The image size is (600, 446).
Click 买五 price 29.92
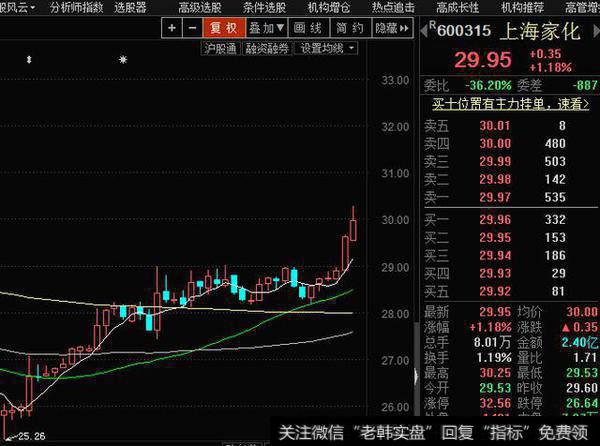pyautogui.click(x=495, y=291)
